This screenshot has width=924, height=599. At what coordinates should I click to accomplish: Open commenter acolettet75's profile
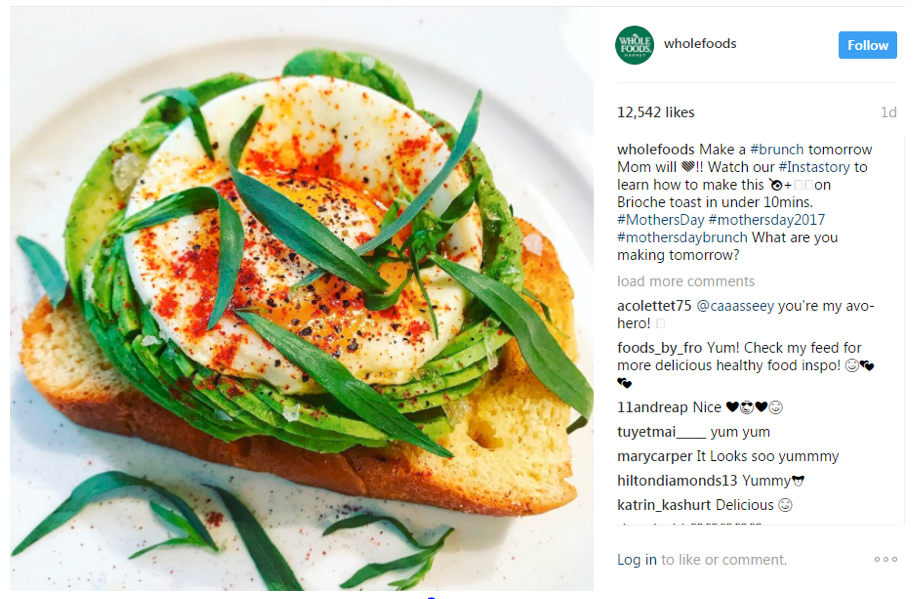click(x=654, y=305)
